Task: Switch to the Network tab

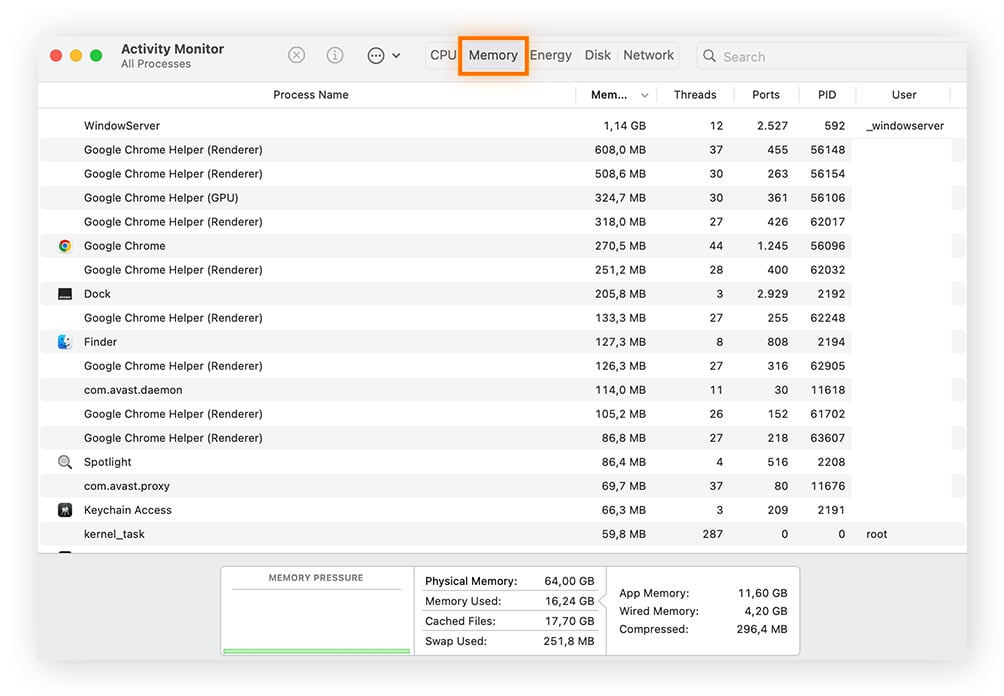Action: click(x=648, y=55)
